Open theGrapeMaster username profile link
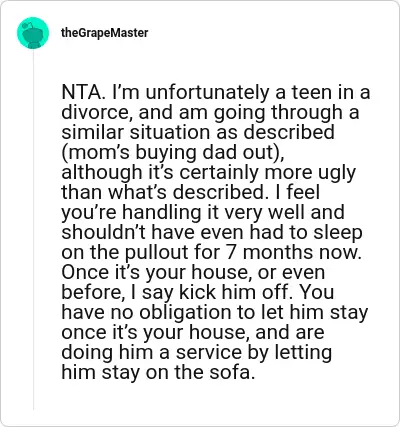Viewport: 400px width, 427px height. pyautogui.click(x=105, y=33)
